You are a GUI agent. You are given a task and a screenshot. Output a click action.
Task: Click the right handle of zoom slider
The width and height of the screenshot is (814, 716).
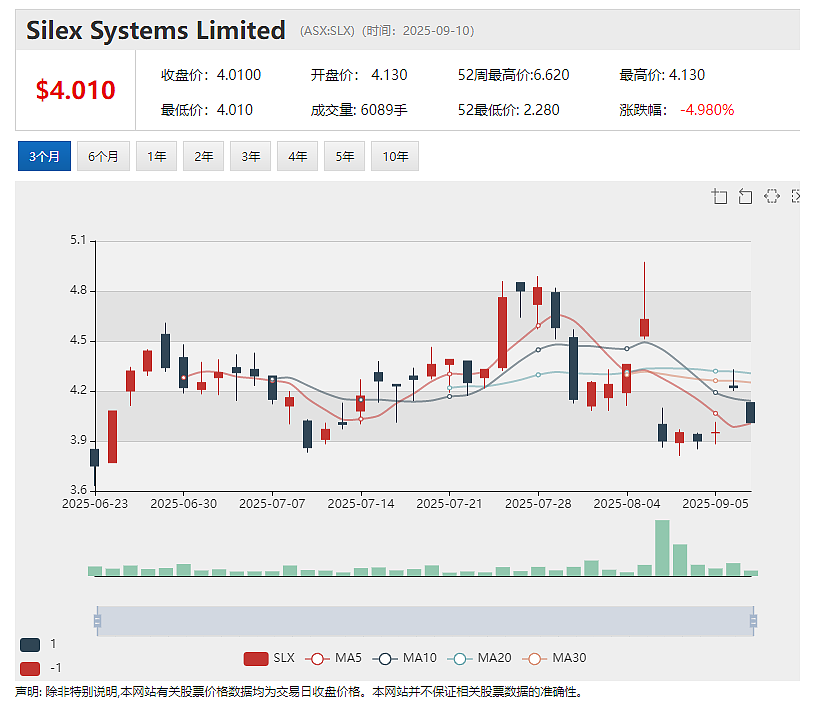pos(753,621)
